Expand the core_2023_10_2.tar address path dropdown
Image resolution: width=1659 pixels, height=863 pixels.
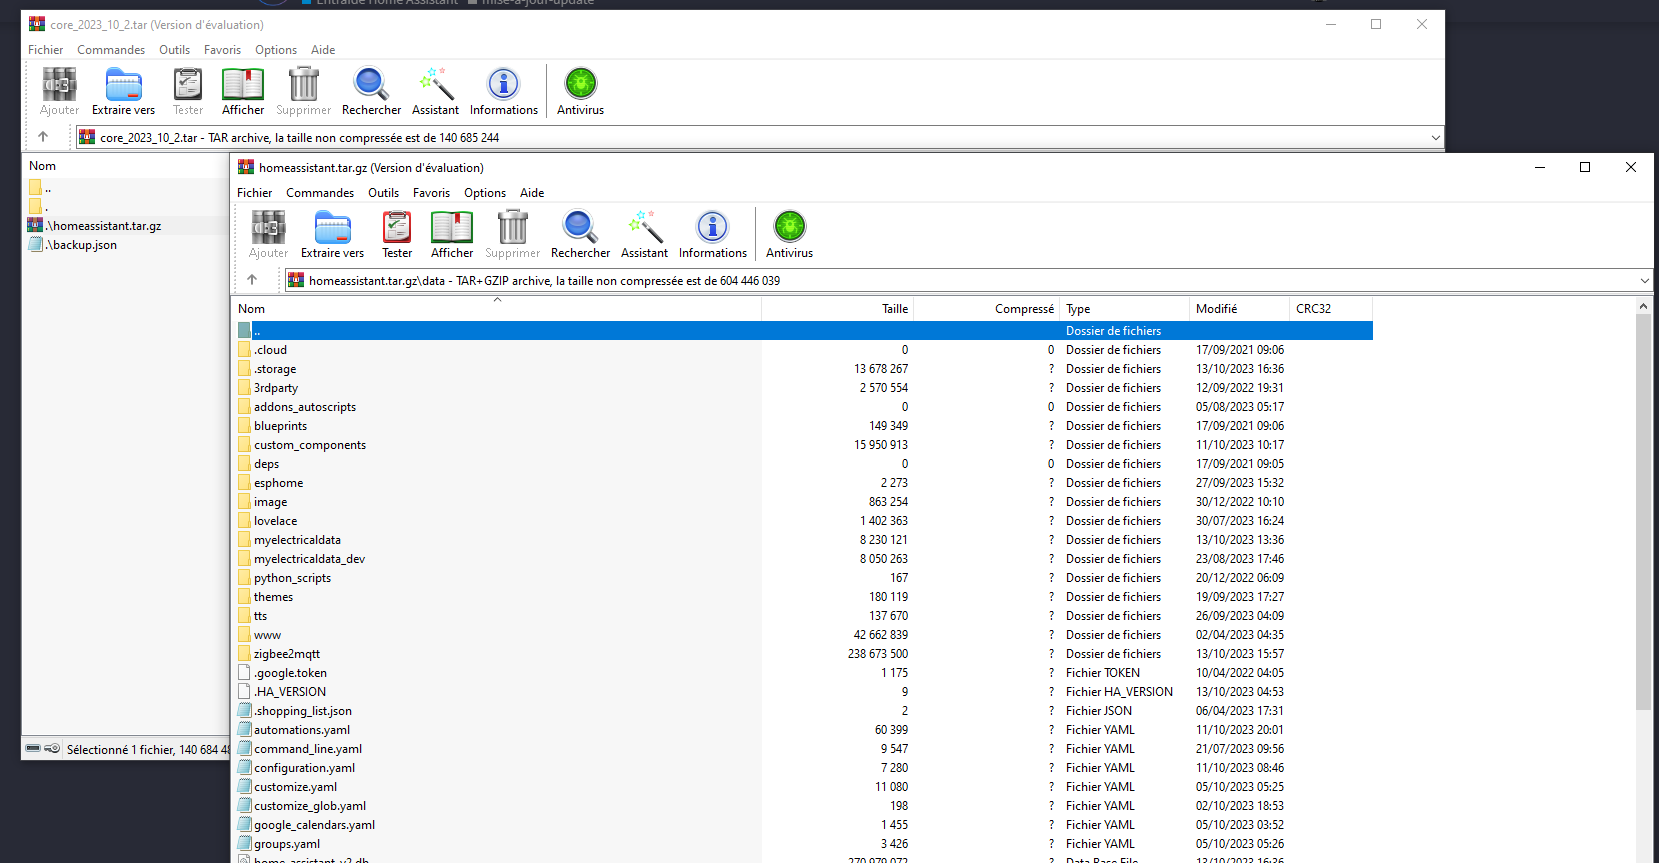pos(1436,138)
